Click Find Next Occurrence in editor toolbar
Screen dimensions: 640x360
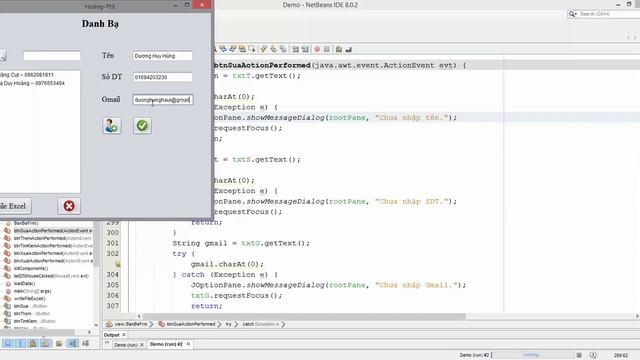(233, 49)
